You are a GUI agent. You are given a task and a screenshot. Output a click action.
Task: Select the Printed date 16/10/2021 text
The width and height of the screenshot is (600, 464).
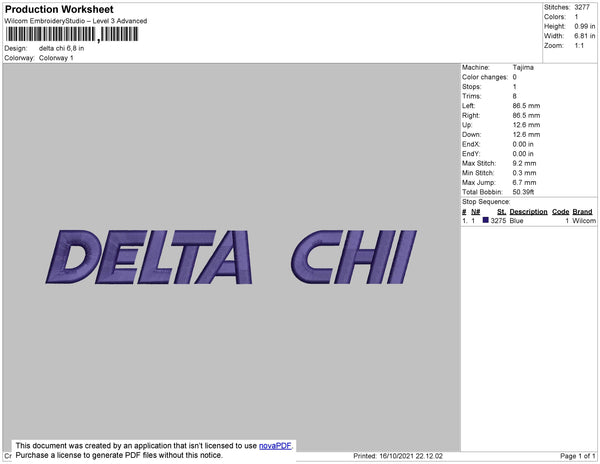[x=398, y=456]
